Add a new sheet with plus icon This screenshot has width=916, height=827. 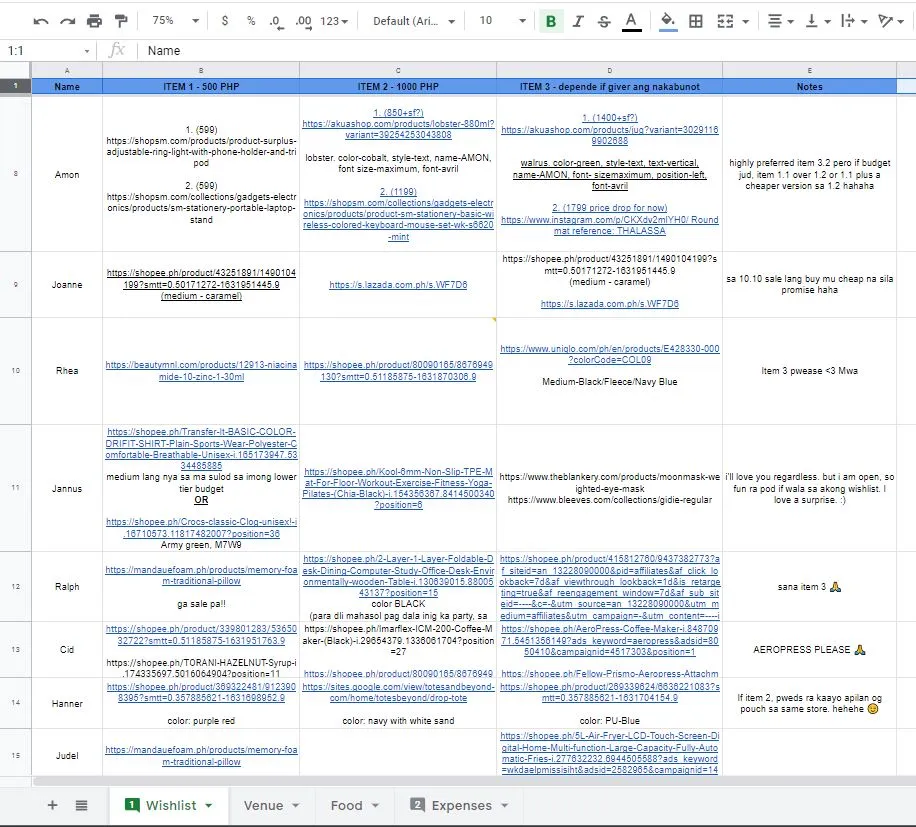pos(53,805)
